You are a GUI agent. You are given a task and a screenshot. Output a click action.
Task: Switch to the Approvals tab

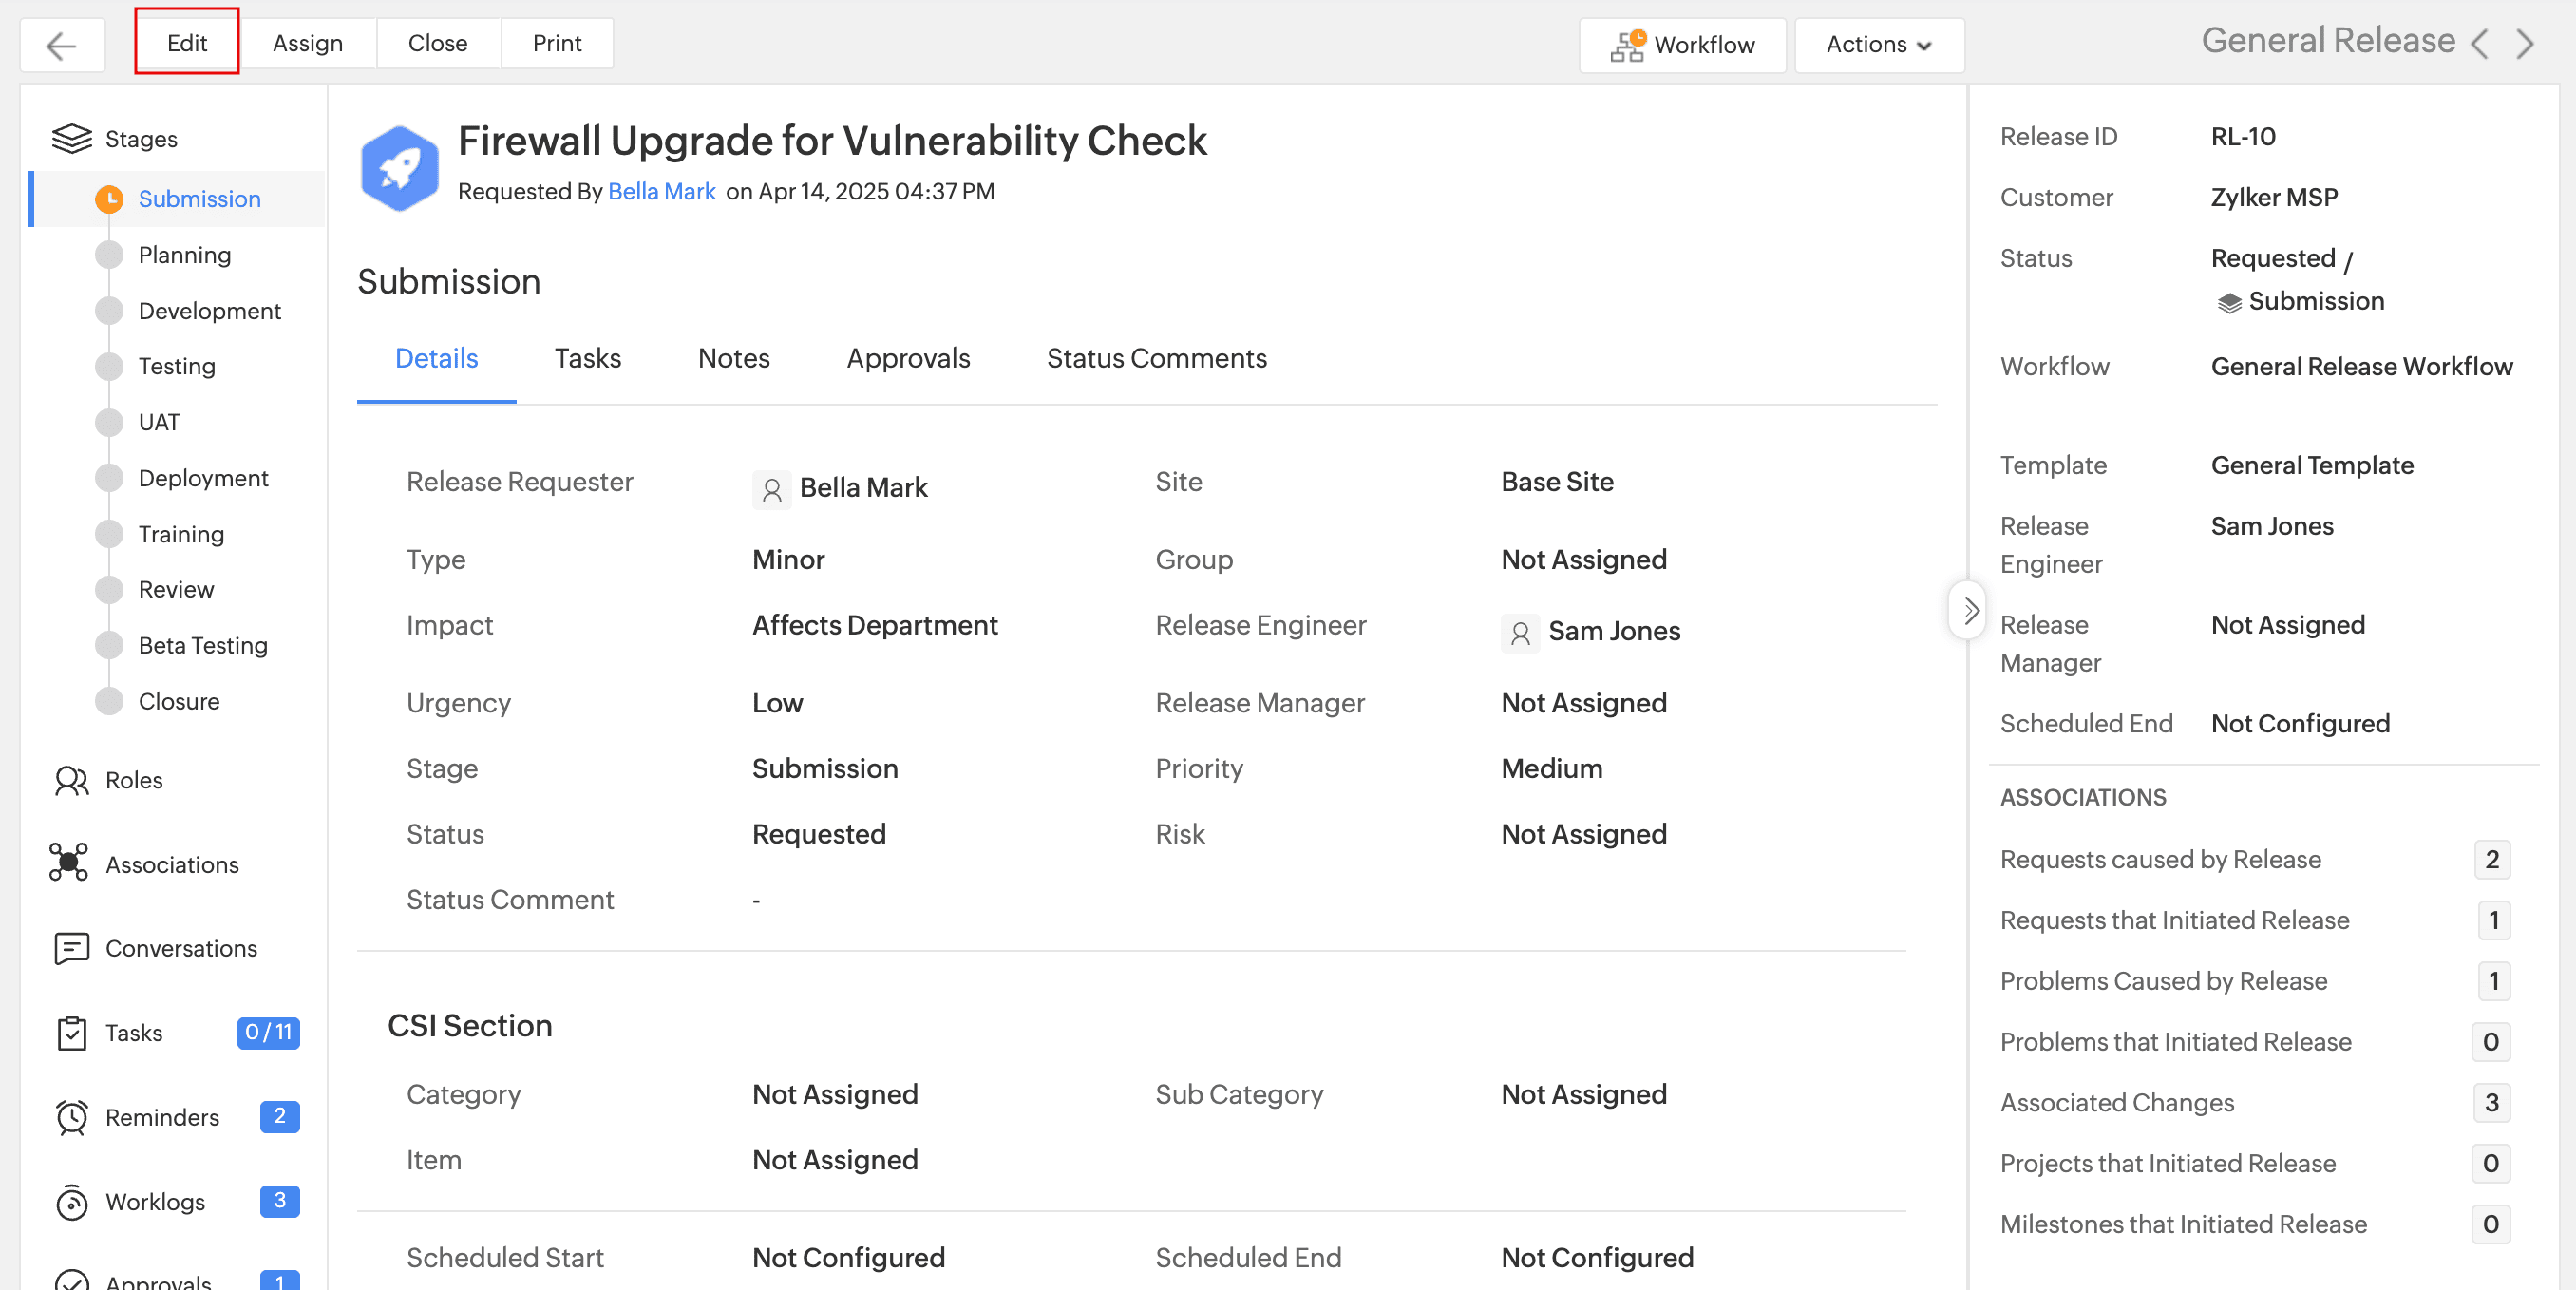pos(907,359)
